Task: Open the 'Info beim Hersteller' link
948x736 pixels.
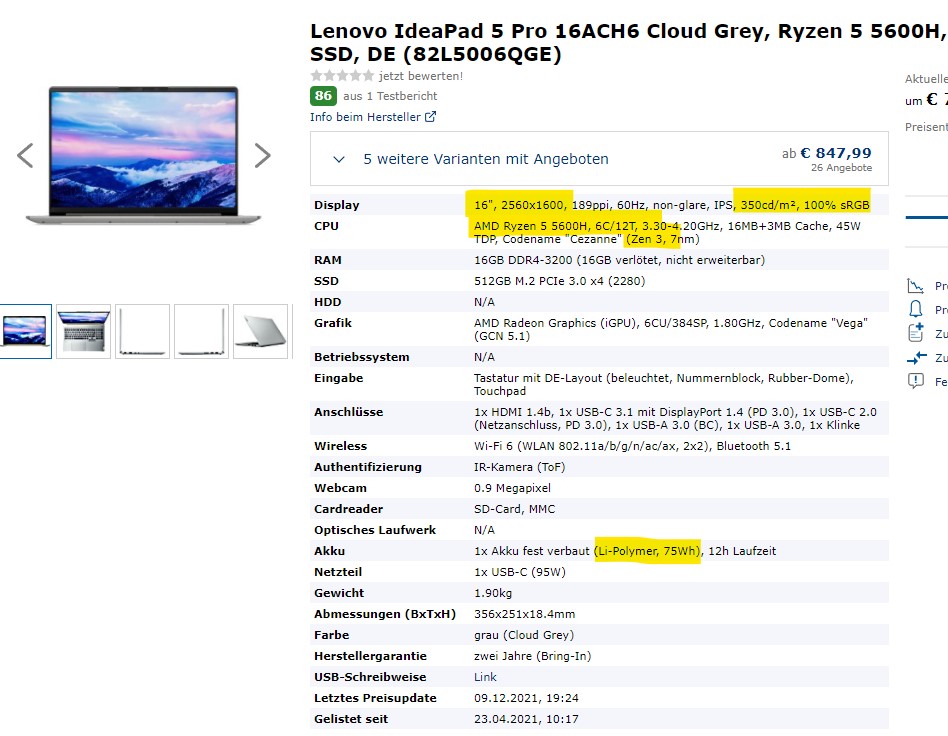Action: (368, 117)
